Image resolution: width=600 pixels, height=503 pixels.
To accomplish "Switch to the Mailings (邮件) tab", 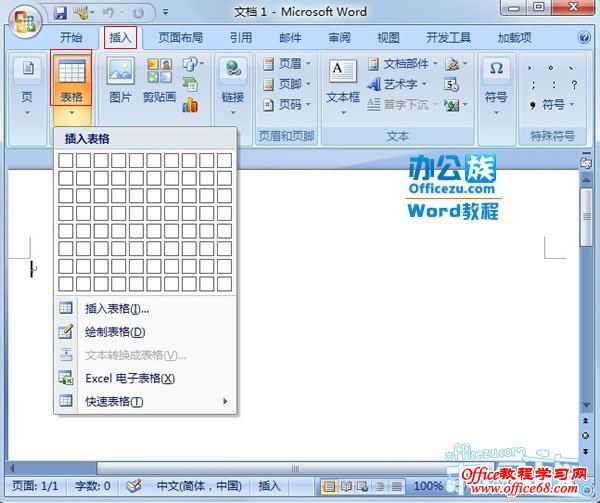I will click(290, 37).
